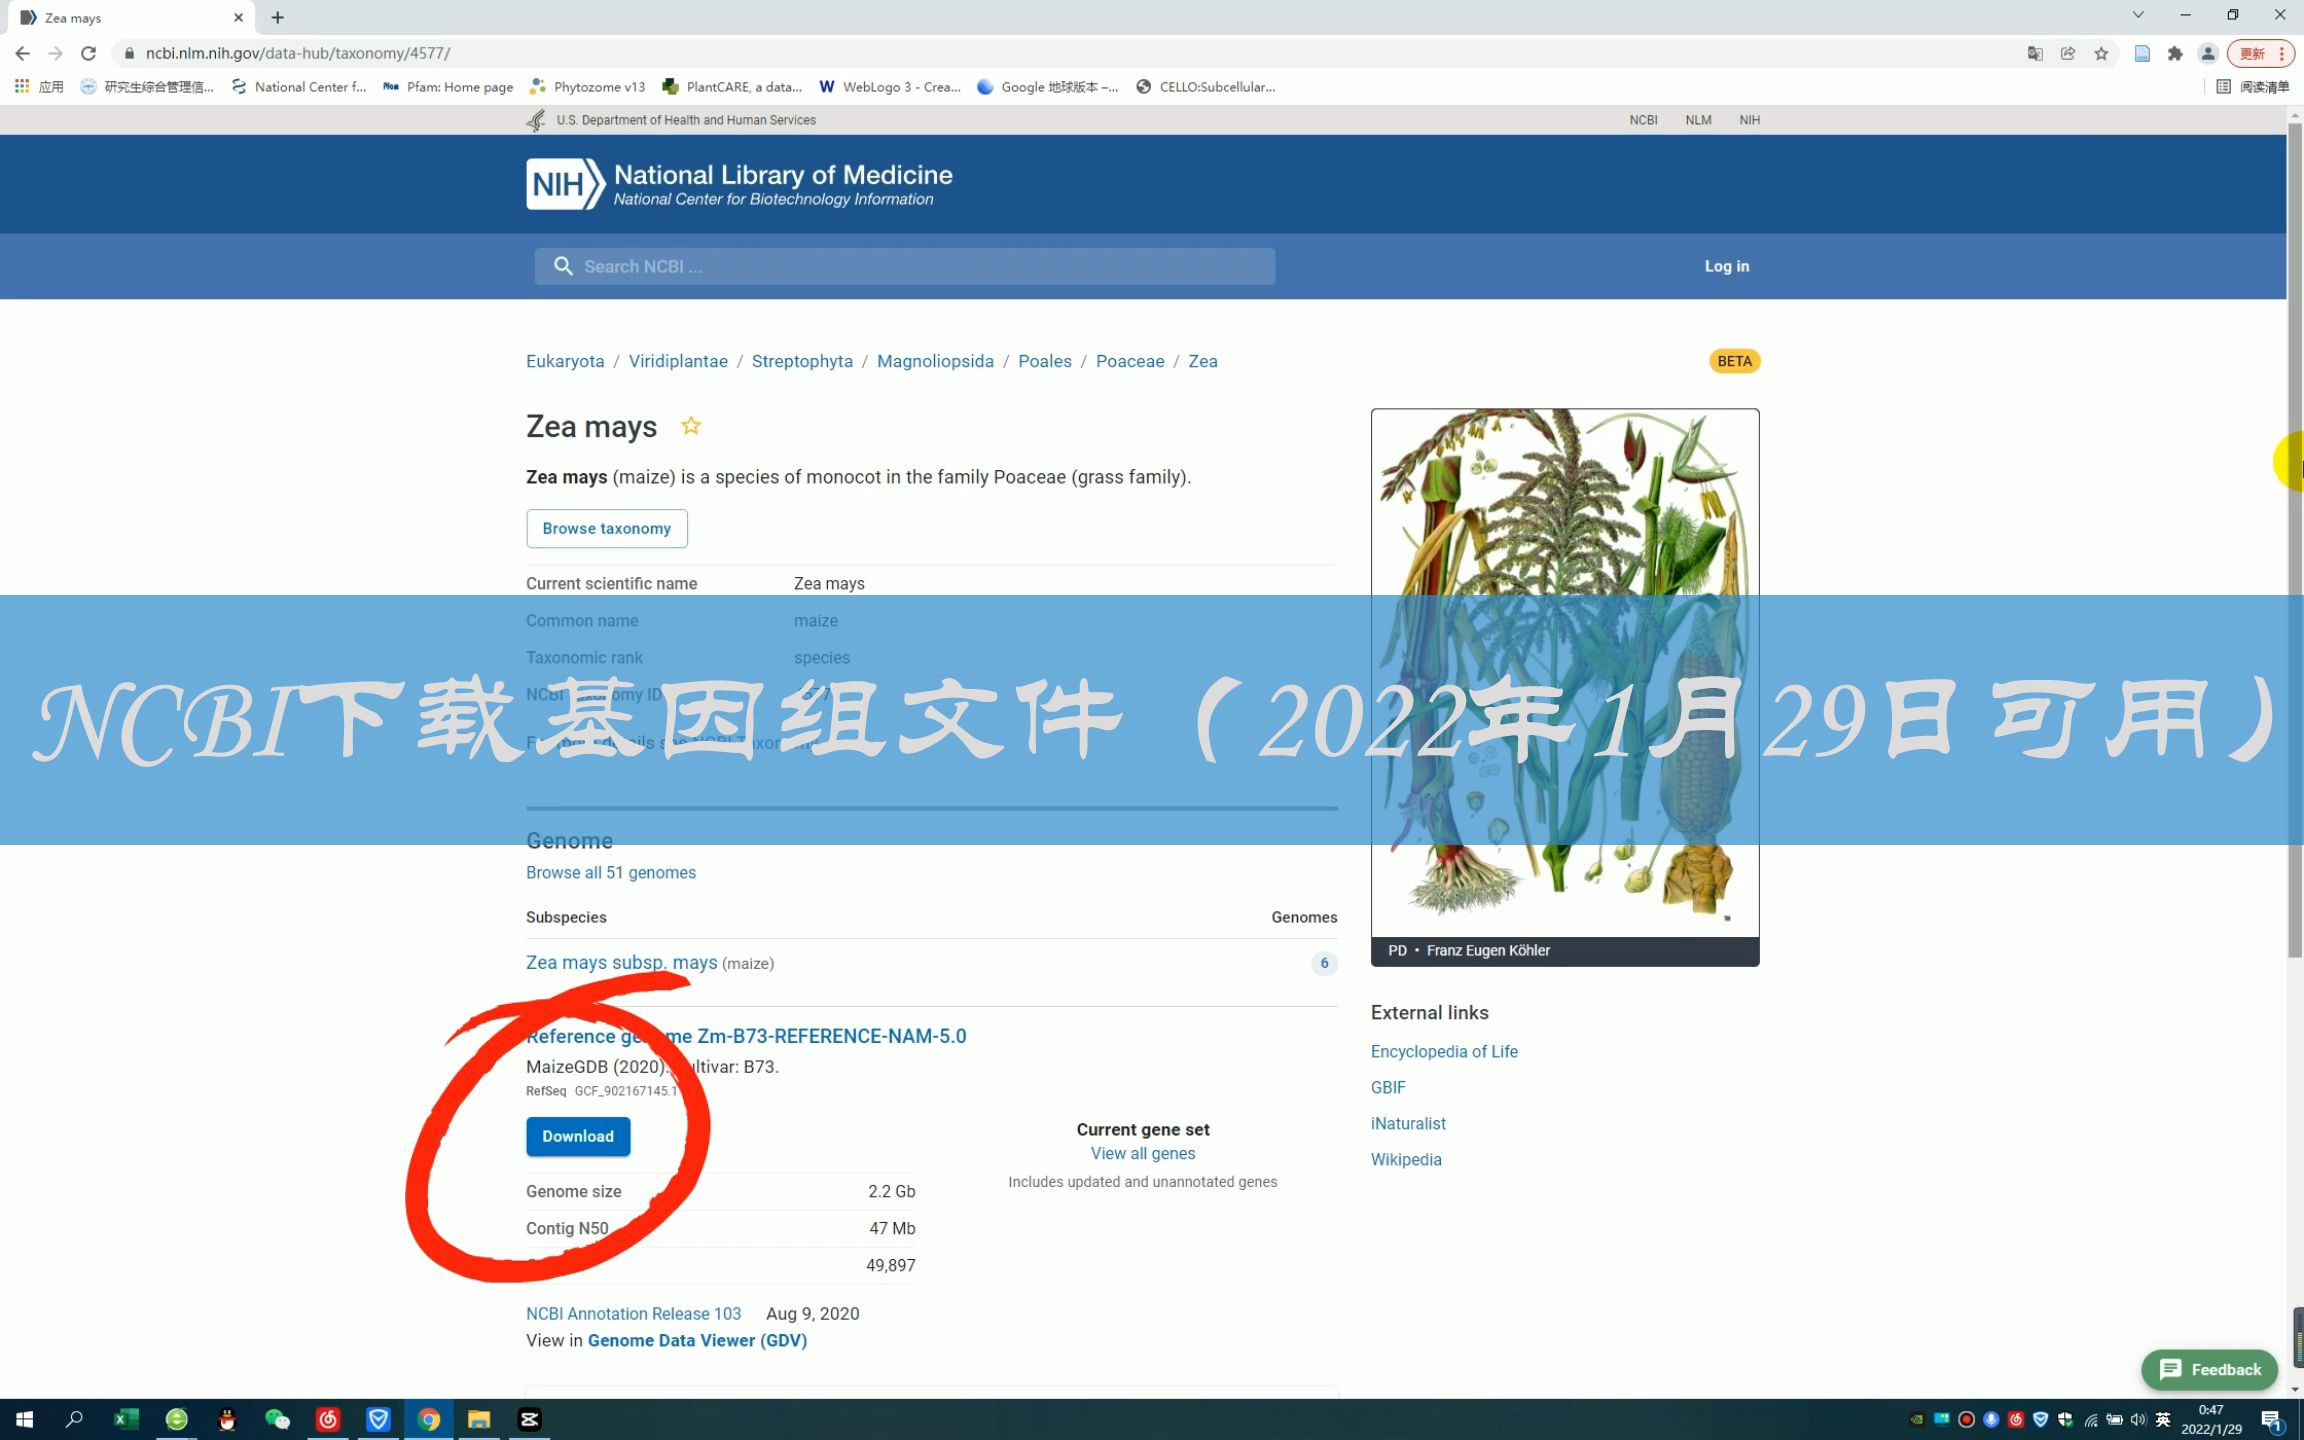Go to Magnoliopsida in breadcrumb
This screenshot has height=1440, width=2304.
tap(935, 361)
